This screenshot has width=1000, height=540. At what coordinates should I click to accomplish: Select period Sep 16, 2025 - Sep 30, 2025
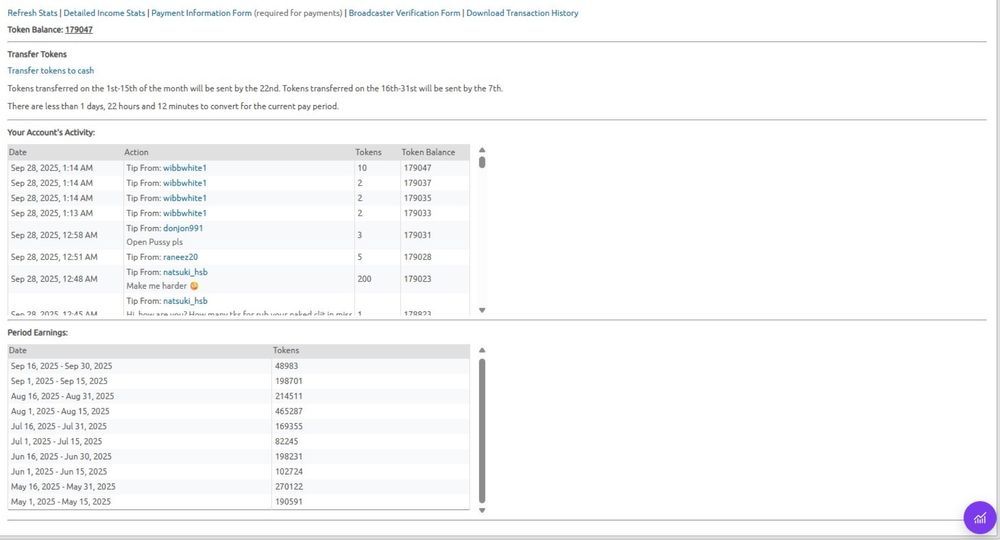(x=61, y=366)
